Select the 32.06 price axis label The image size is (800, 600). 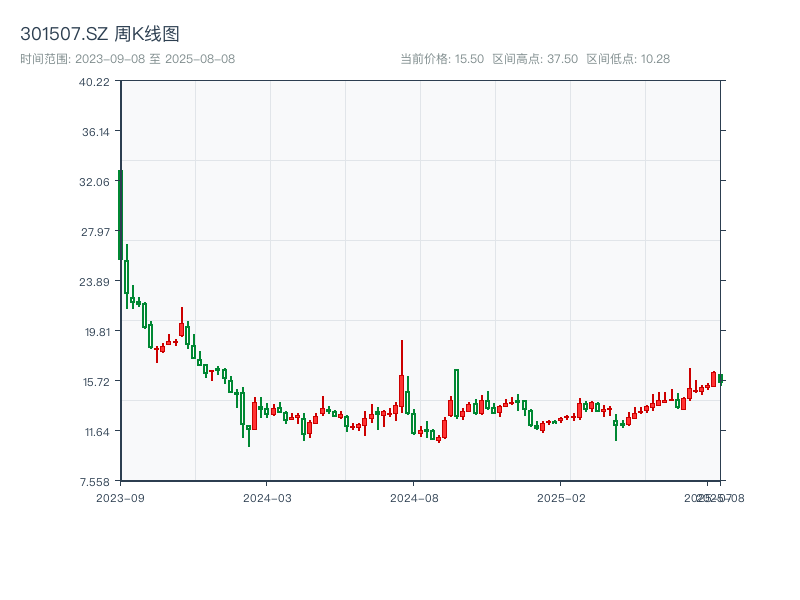95,182
